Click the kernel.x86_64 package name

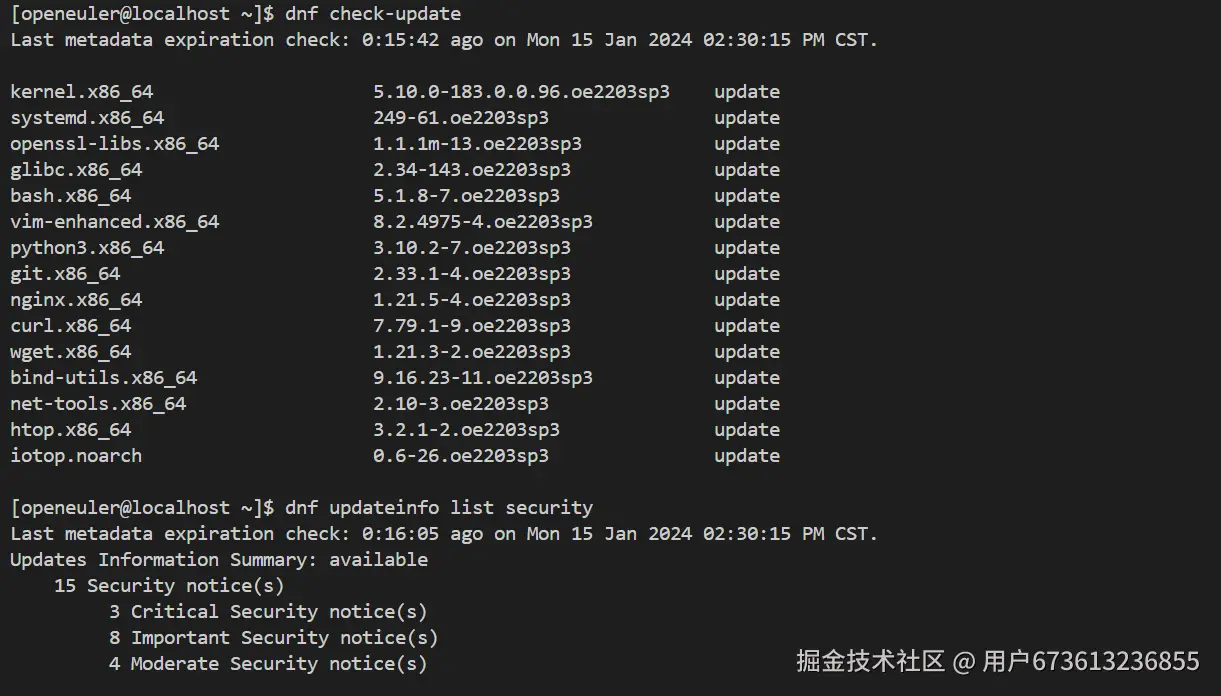point(82,92)
